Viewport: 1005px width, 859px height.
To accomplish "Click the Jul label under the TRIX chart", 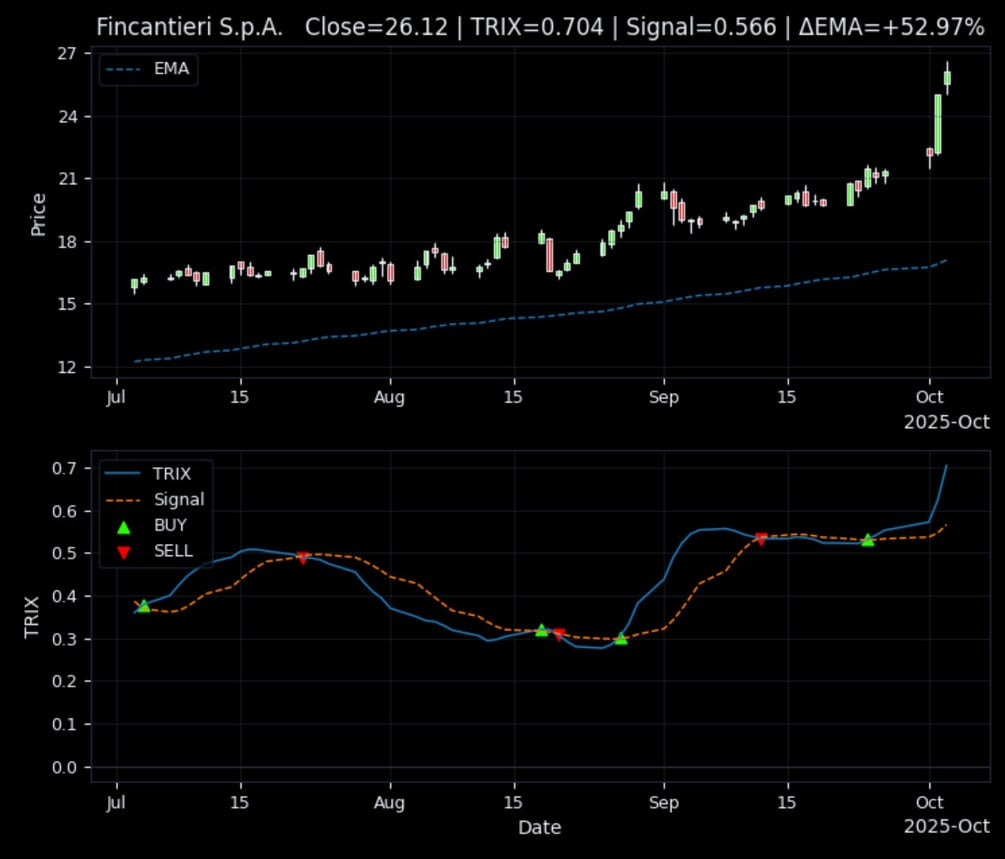I will (116, 802).
